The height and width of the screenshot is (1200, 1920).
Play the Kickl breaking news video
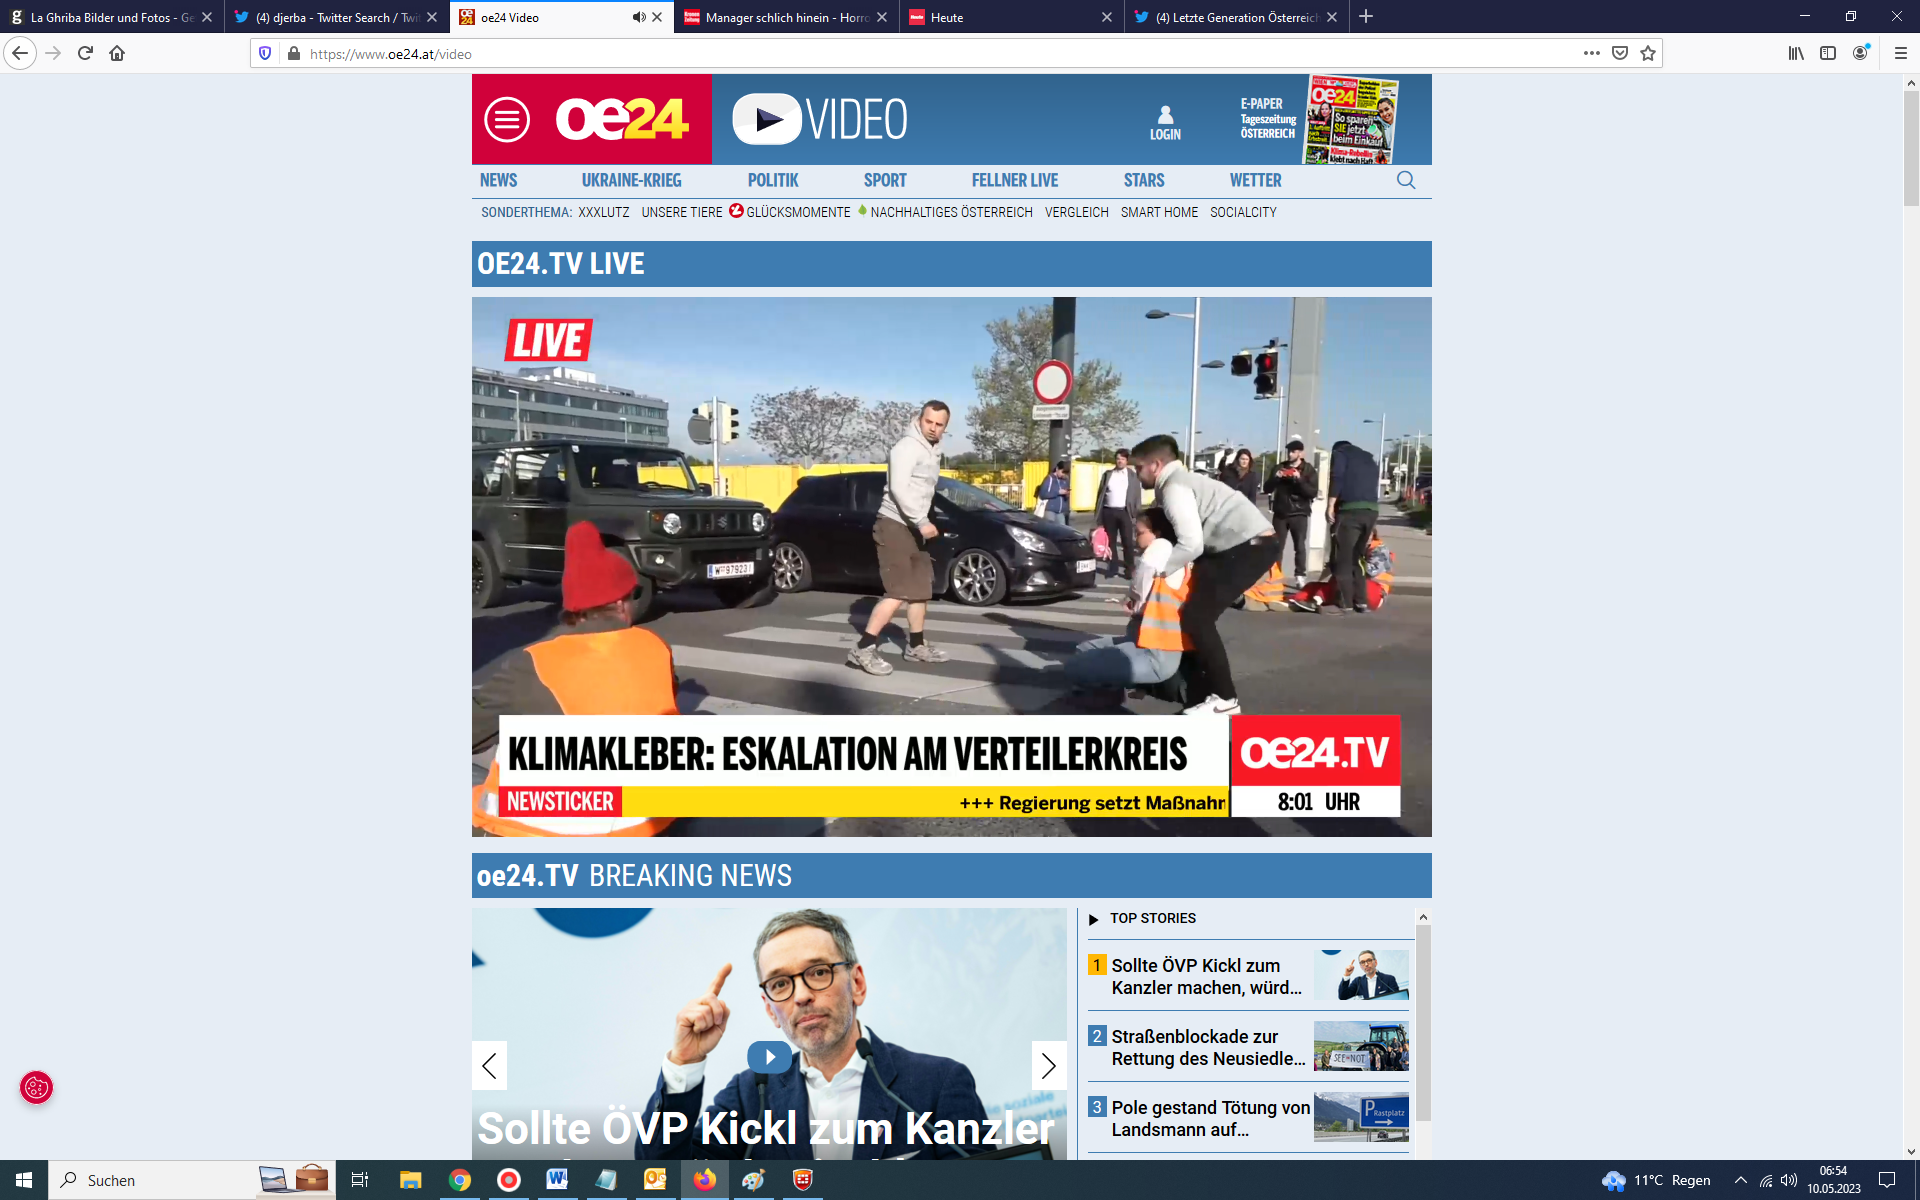[x=769, y=1057]
